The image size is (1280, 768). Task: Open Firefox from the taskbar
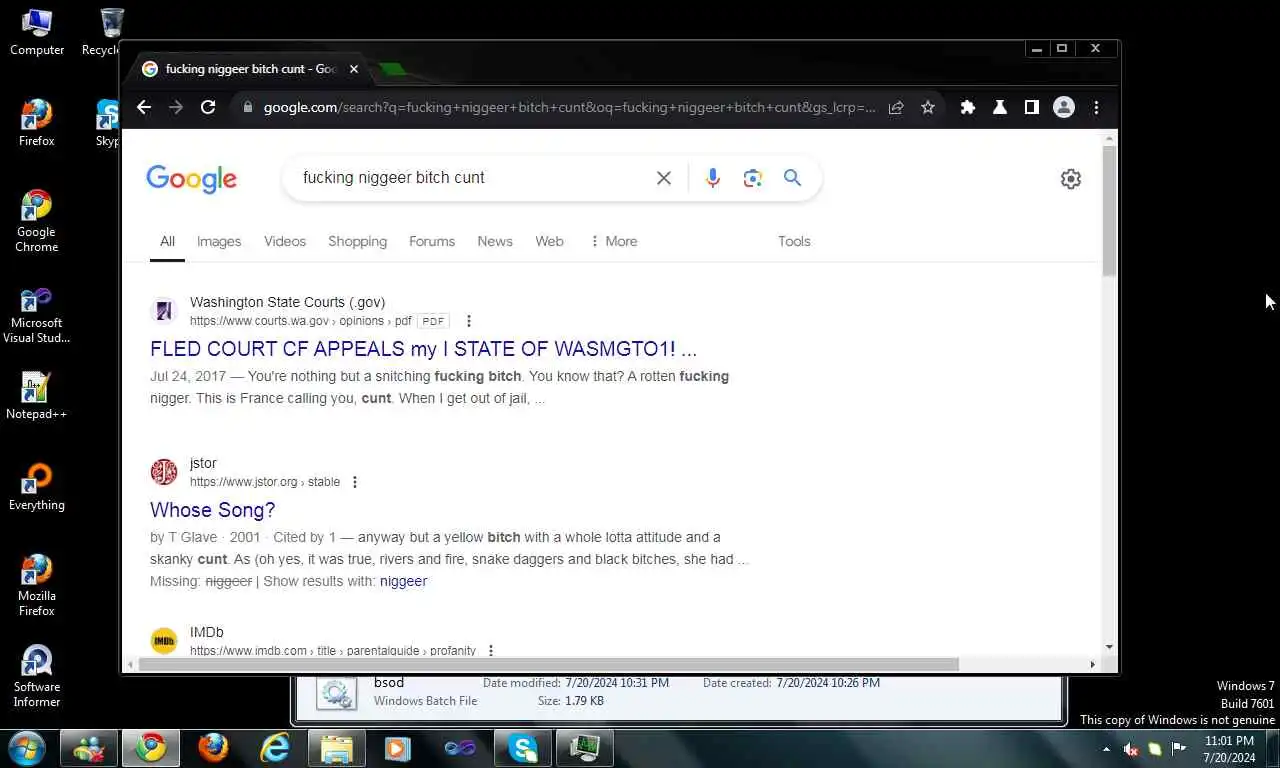(x=212, y=748)
